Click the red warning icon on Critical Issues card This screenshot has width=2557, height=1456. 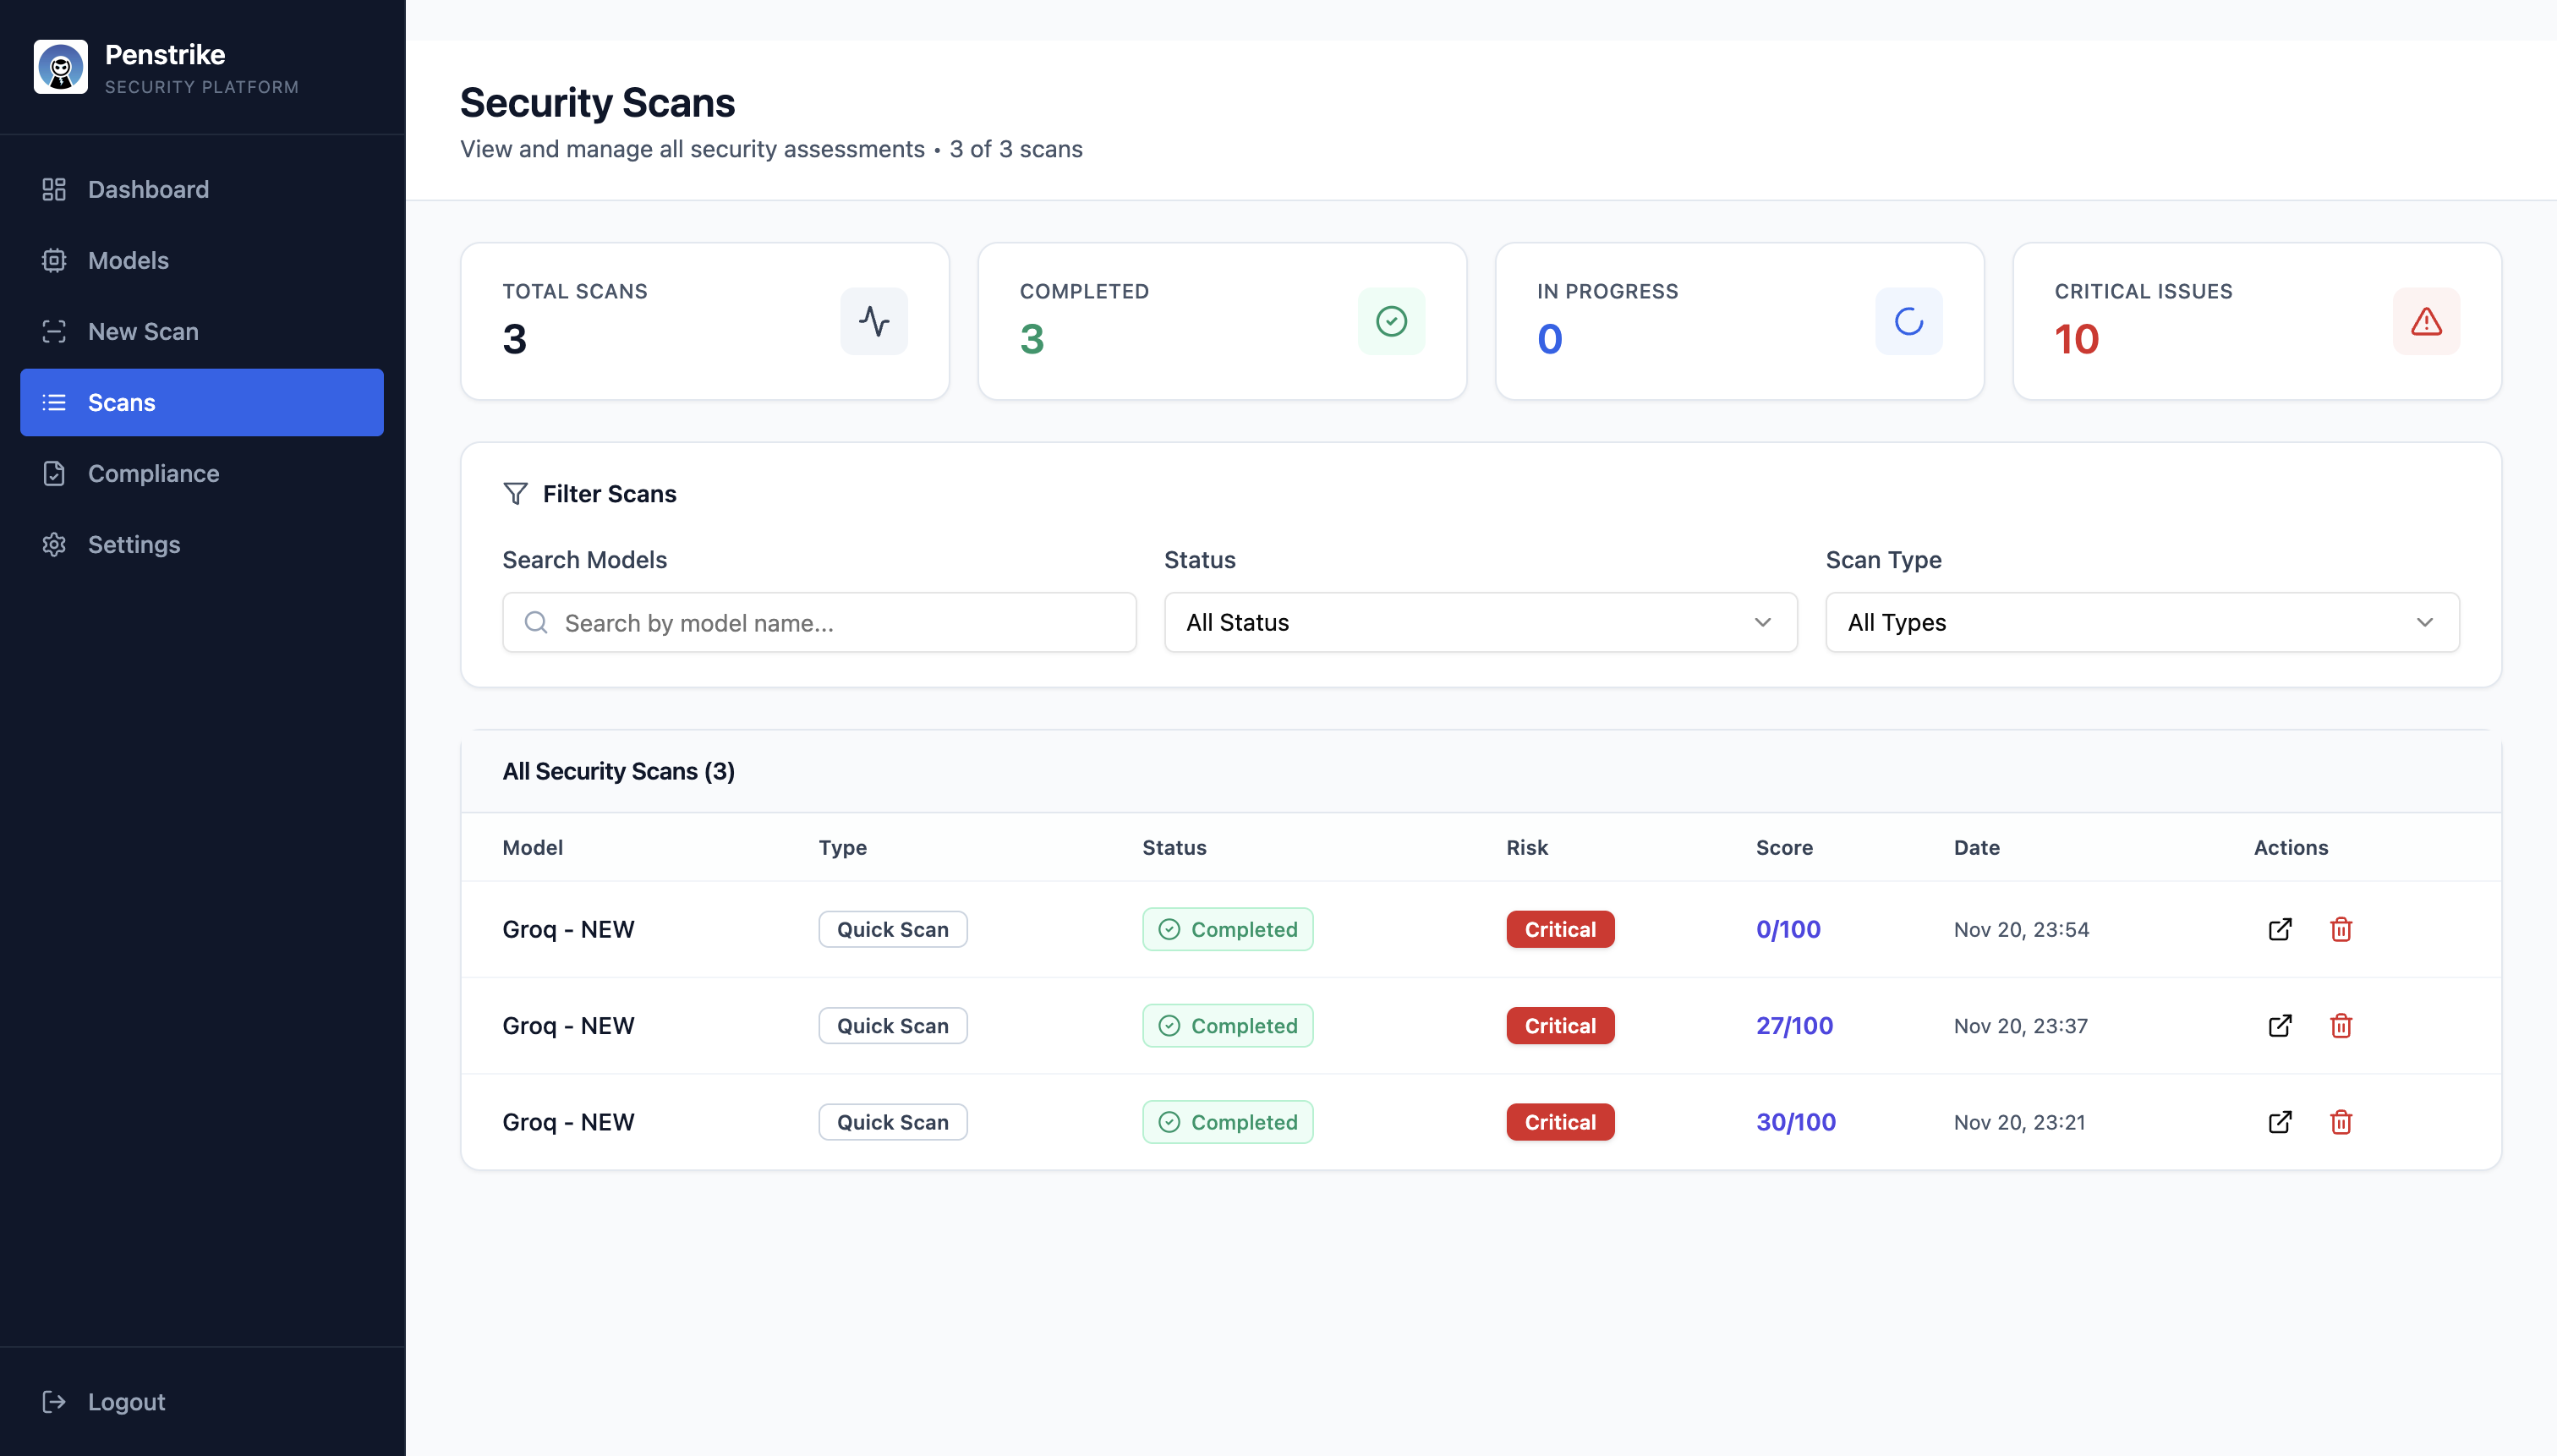coord(2426,321)
